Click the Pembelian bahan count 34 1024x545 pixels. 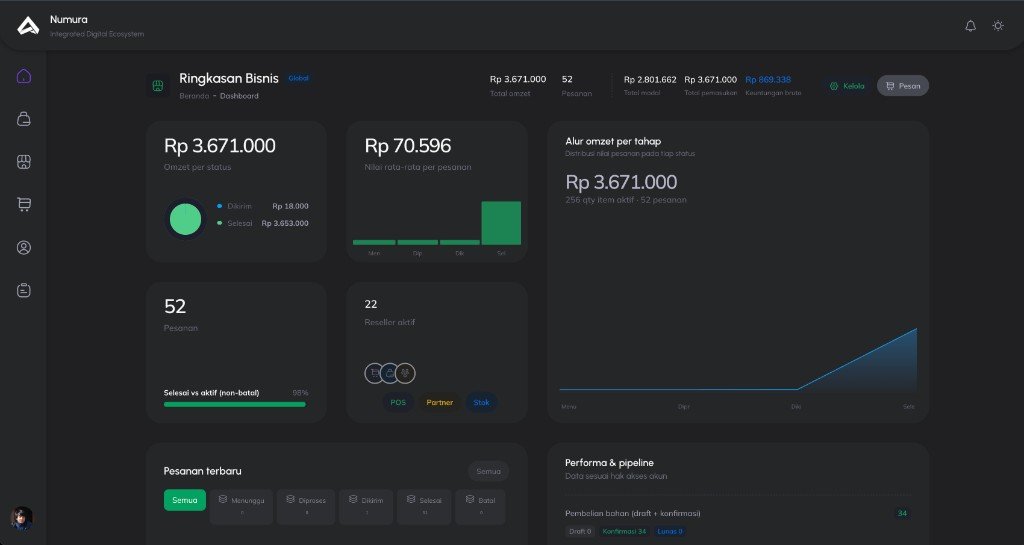pos(903,514)
